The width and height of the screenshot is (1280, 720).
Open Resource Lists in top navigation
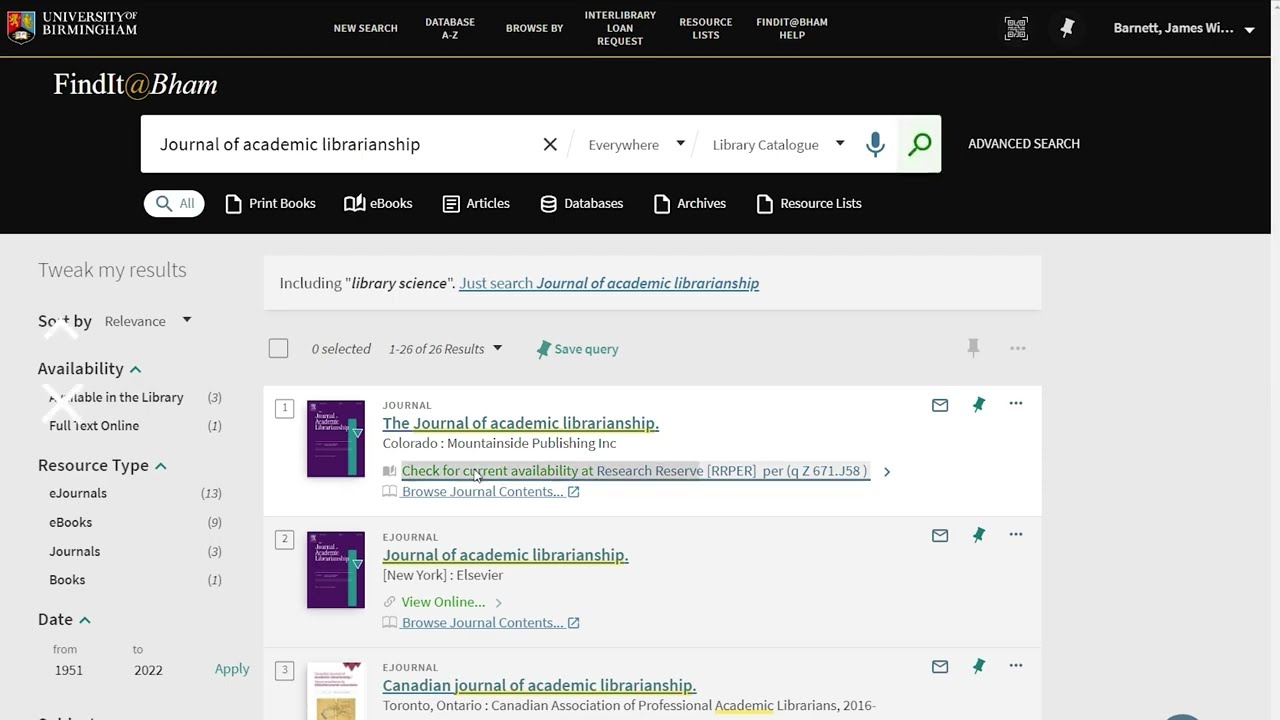point(706,28)
